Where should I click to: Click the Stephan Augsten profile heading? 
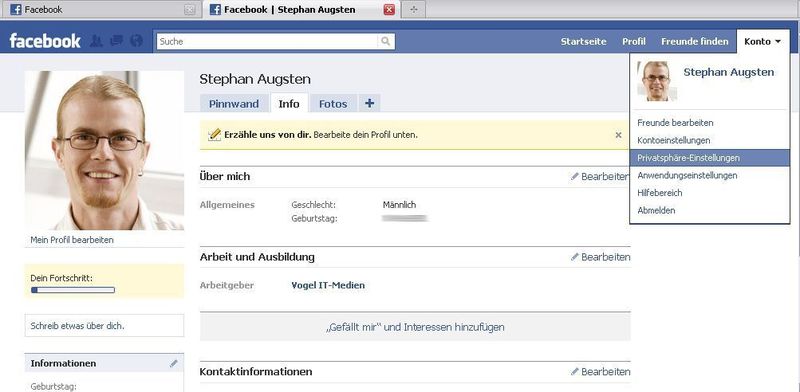click(255, 79)
